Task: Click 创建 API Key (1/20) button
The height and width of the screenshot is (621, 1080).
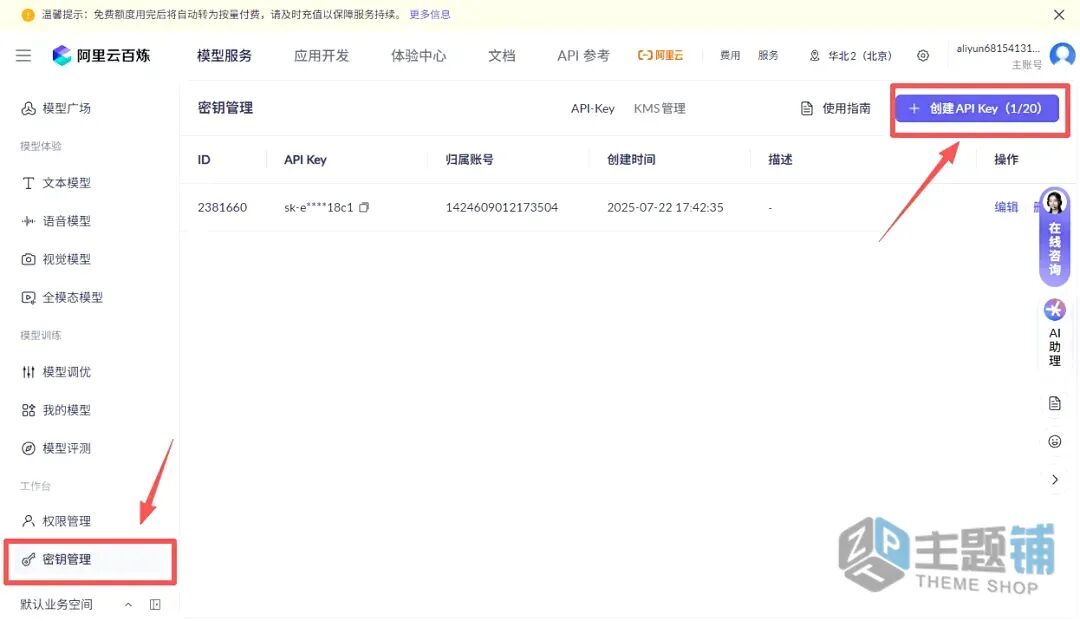Action: 977,109
